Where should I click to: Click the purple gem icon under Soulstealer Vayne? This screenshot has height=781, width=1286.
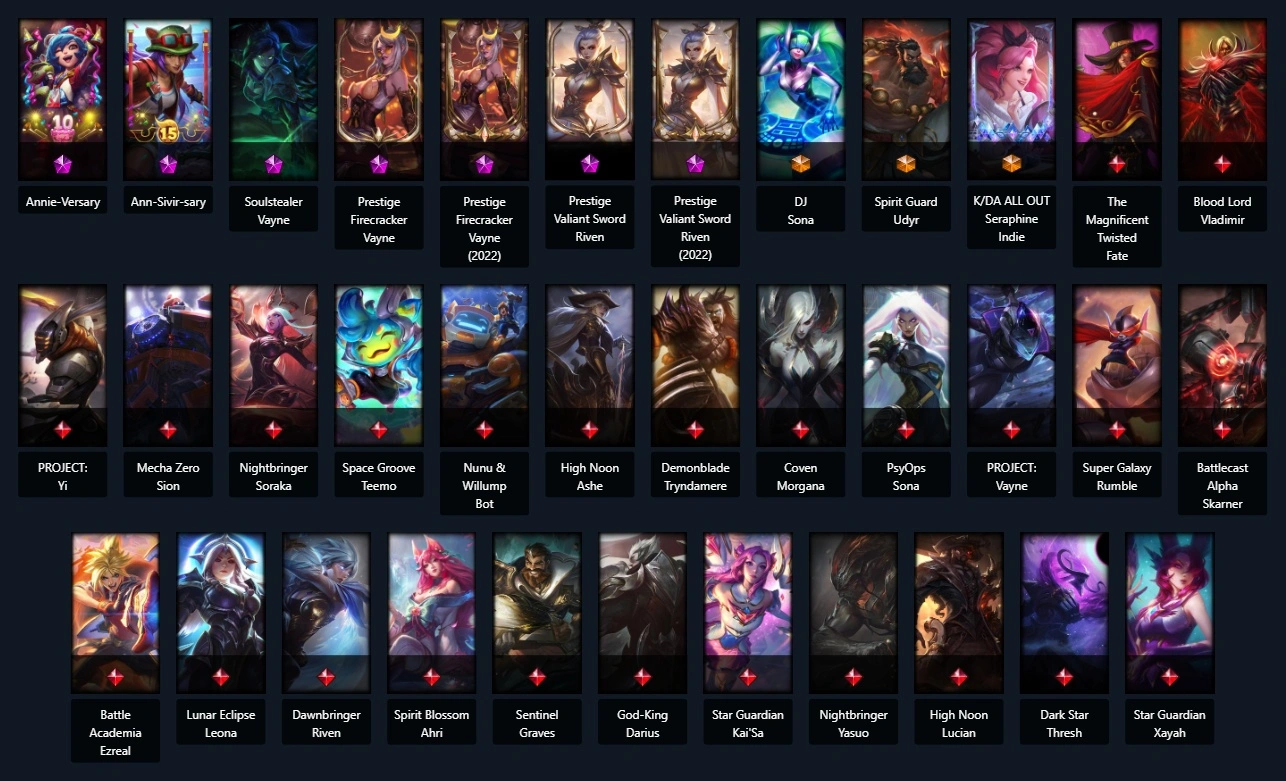click(273, 164)
